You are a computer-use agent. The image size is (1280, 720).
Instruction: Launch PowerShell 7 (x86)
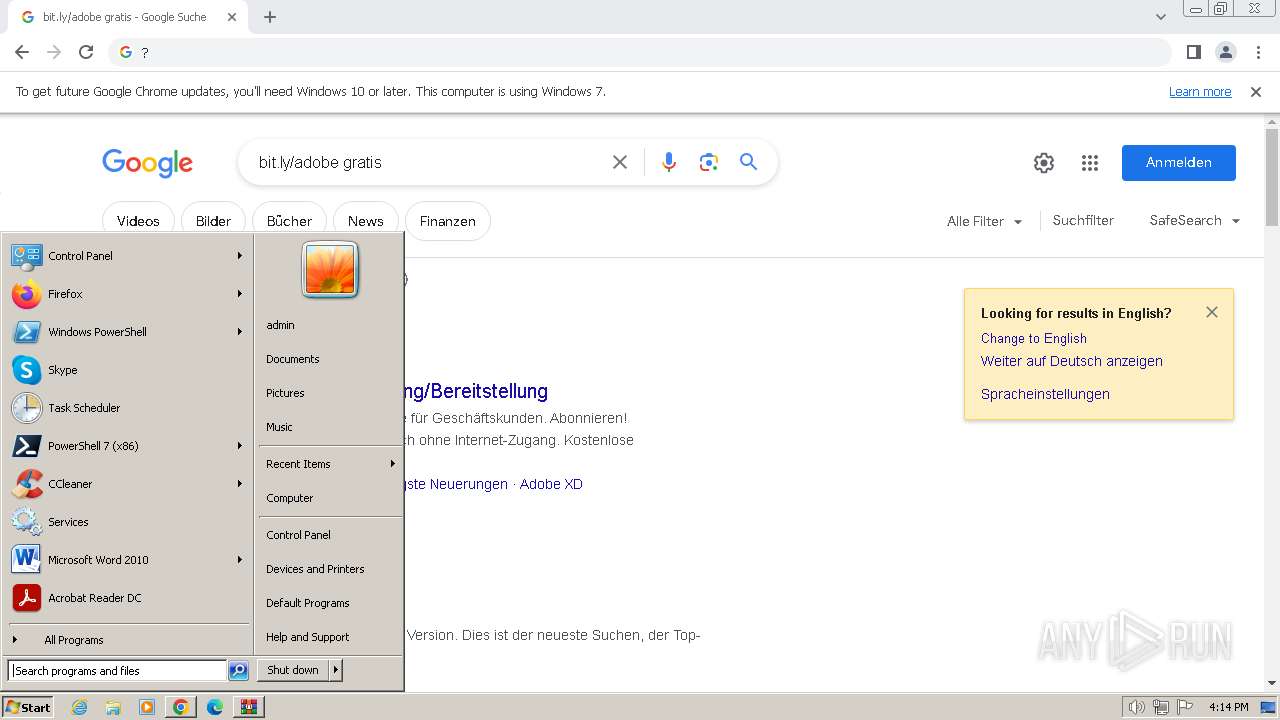127,446
